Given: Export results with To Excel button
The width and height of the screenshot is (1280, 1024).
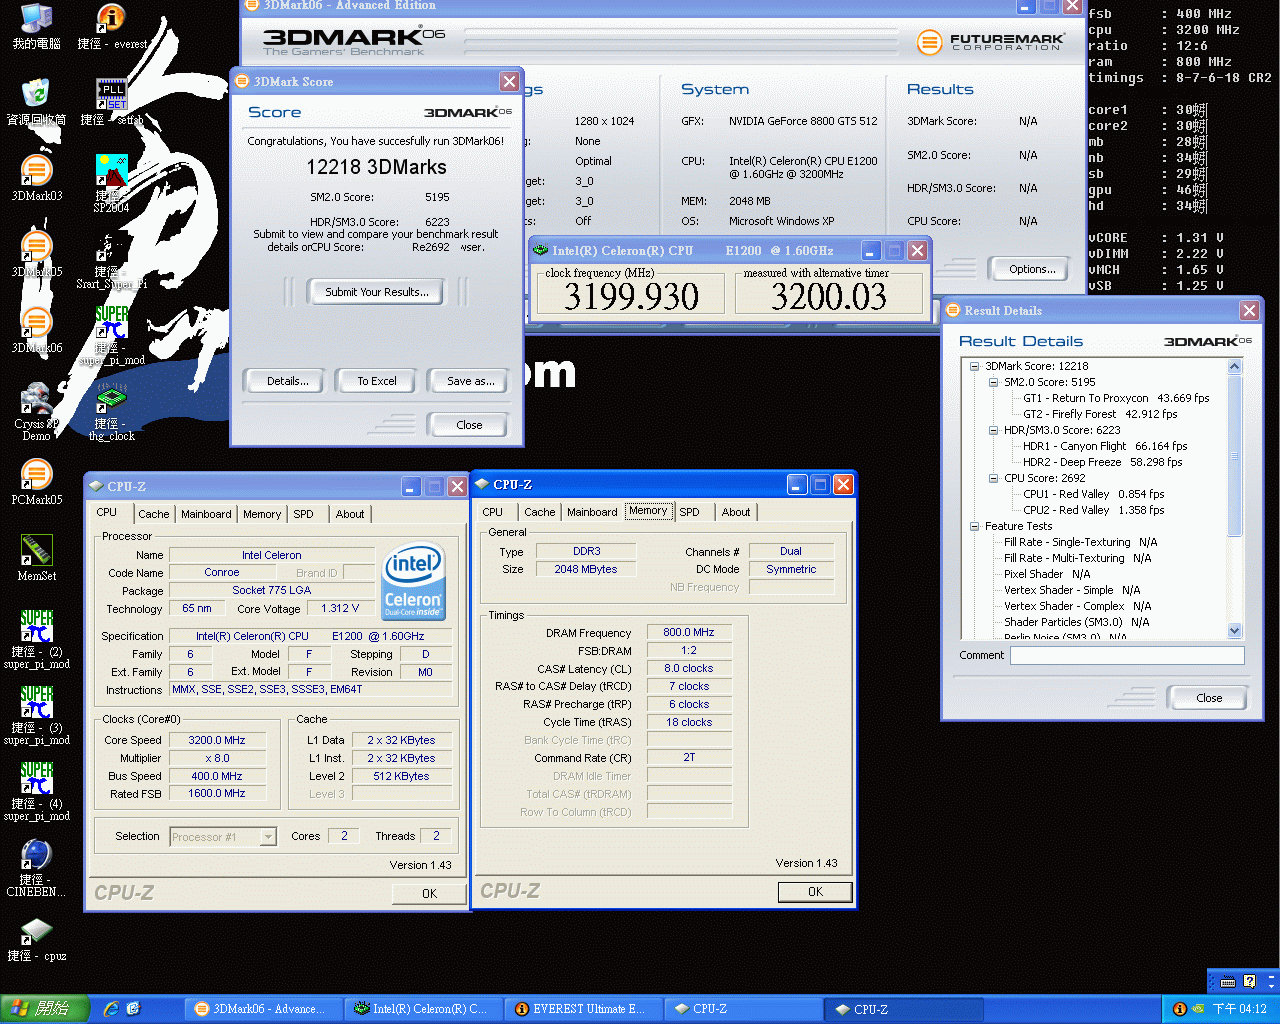Looking at the screenshot, I should 377,381.
